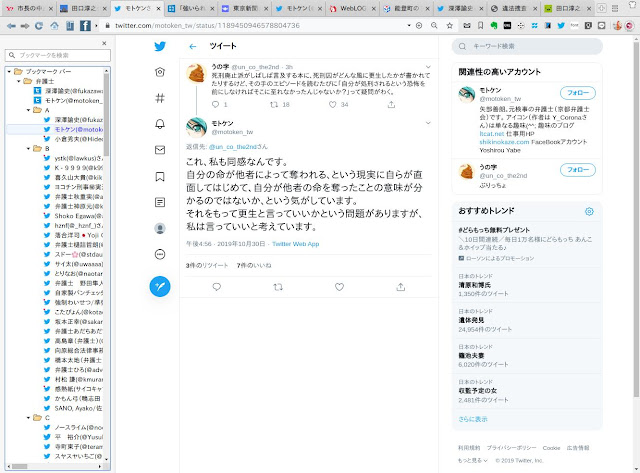Screen dimensions: 640x473
Task: Collapse folder C in bookmarks tree
Action: [28, 417]
